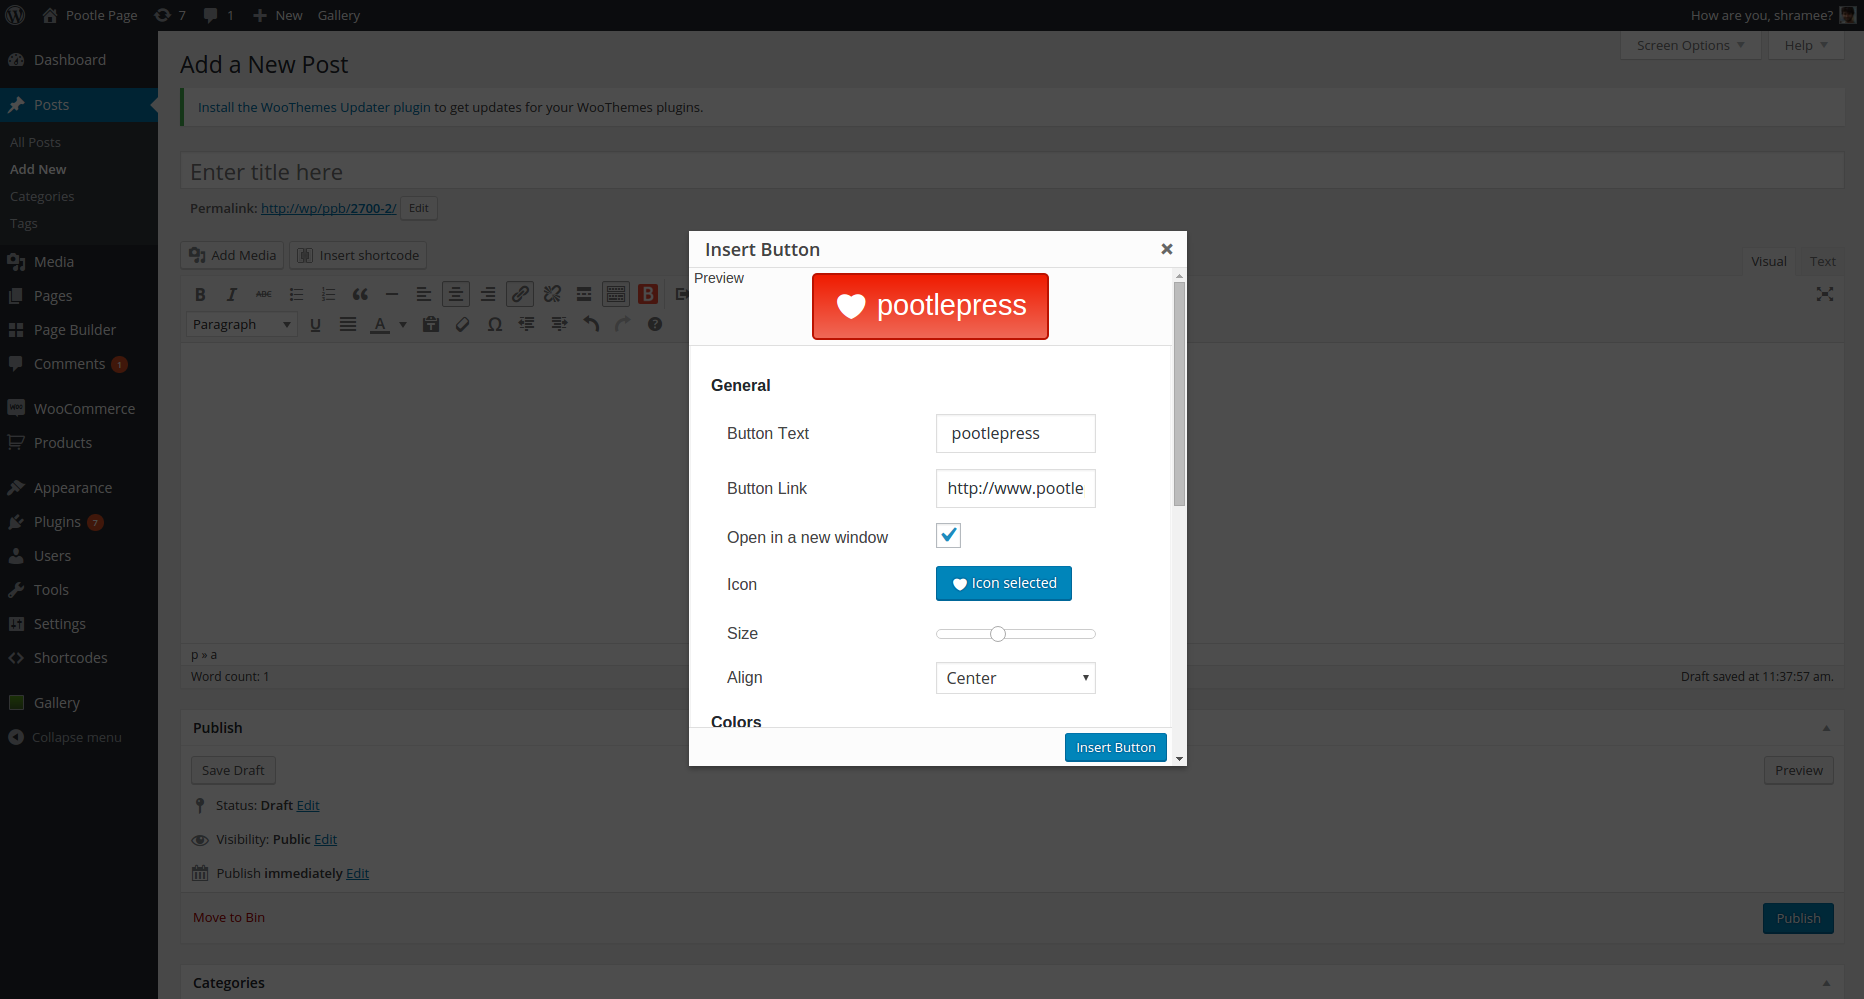Open the comments bubble in the admin bar

tap(218, 15)
